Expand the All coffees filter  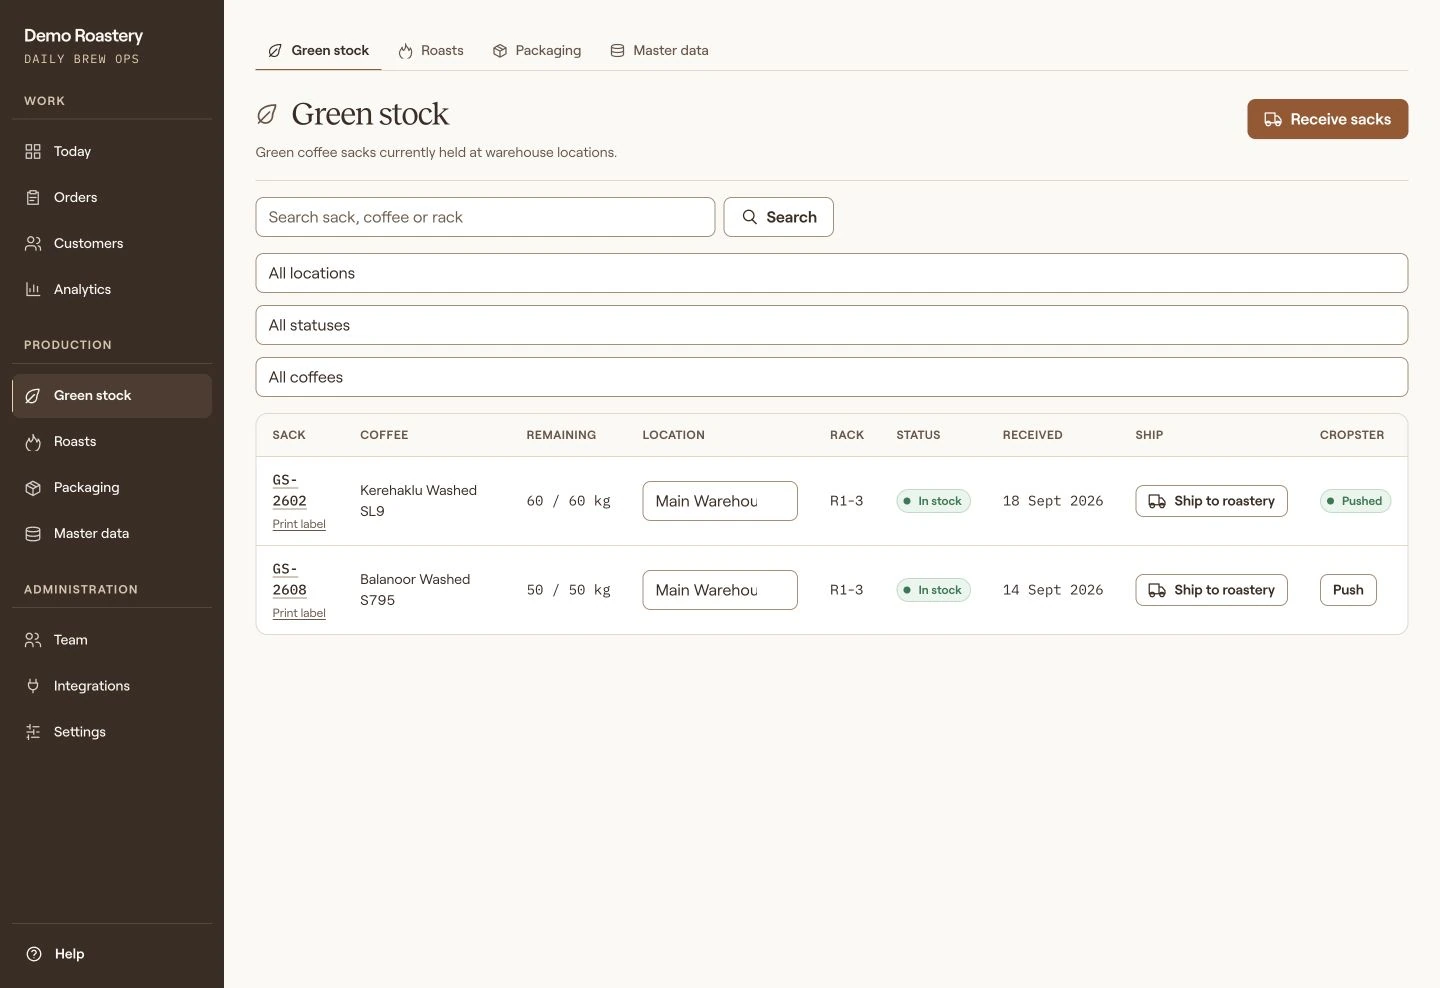tap(832, 377)
